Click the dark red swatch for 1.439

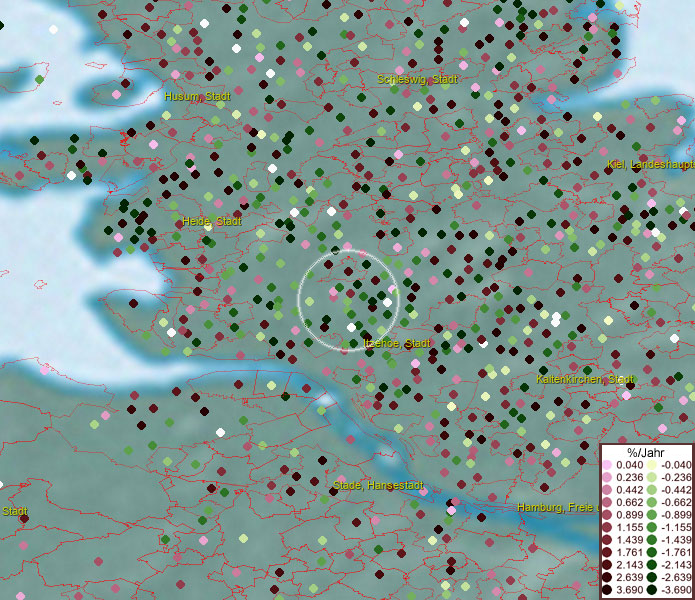607,540
